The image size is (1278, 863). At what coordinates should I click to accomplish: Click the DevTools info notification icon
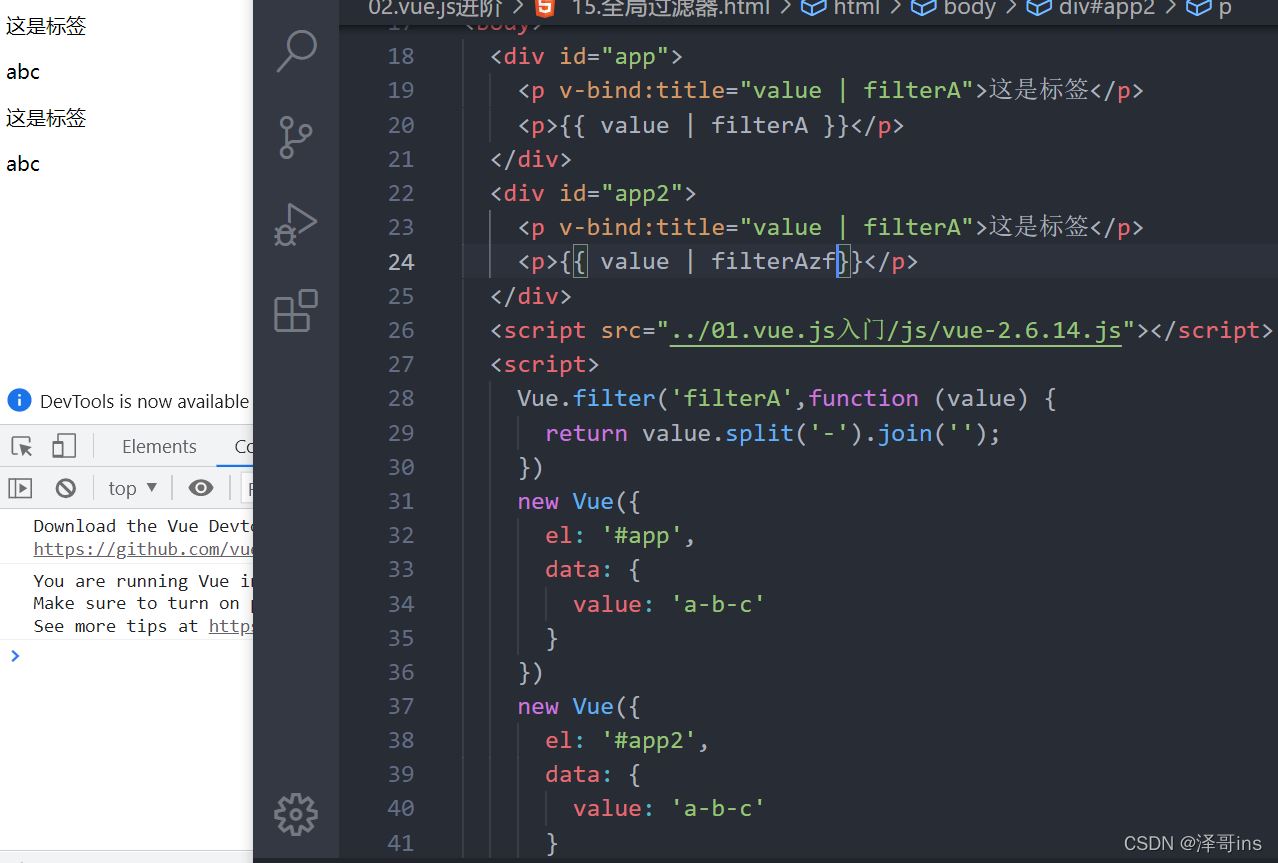click(x=19, y=401)
